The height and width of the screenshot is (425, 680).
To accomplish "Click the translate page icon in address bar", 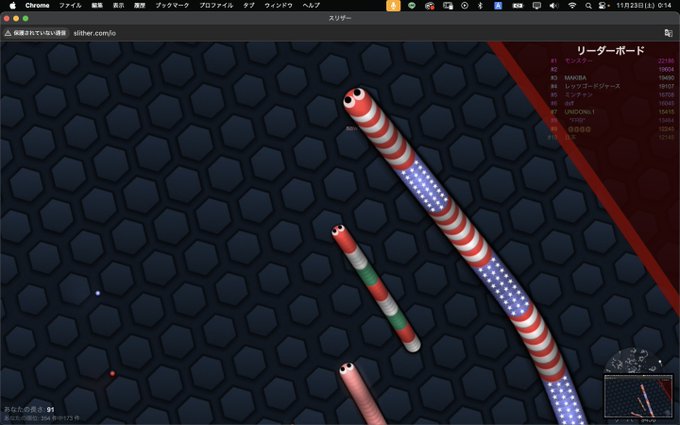I will 668,33.
